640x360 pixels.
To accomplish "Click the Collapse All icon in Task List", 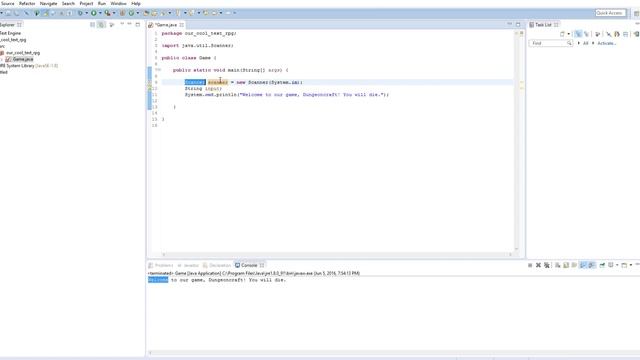I will point(625,34).
